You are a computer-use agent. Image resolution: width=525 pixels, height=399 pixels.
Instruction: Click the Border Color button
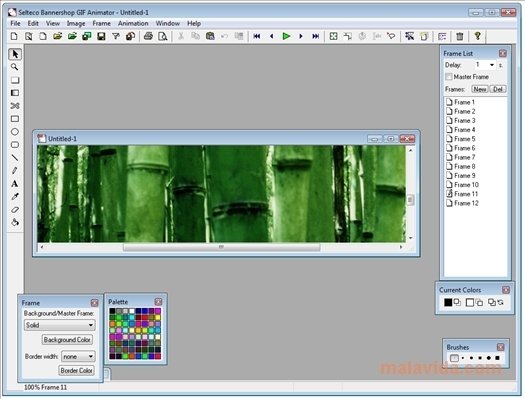click(x=76, y=371)
